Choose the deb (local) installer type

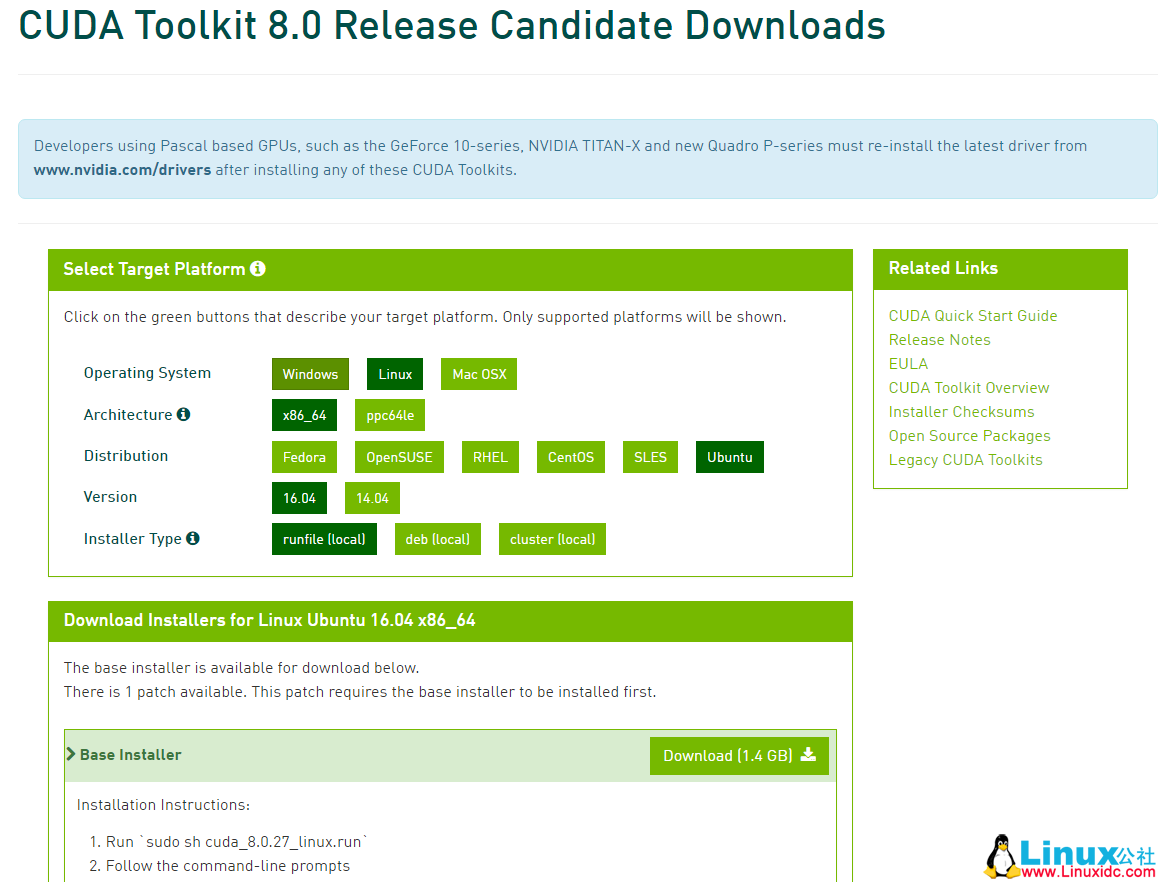(437, 539)
